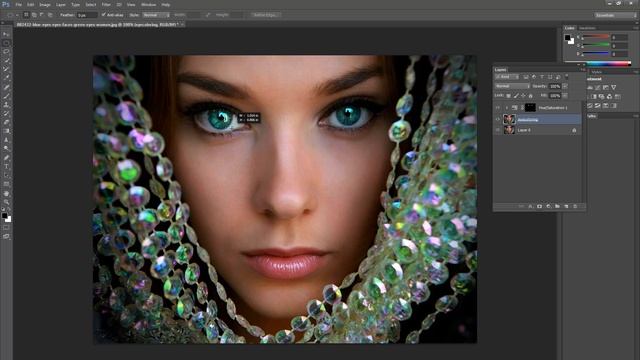Screen dimensions: 640x360
Task: Click Intersect with selection mode icon
Action: [50, 15]
